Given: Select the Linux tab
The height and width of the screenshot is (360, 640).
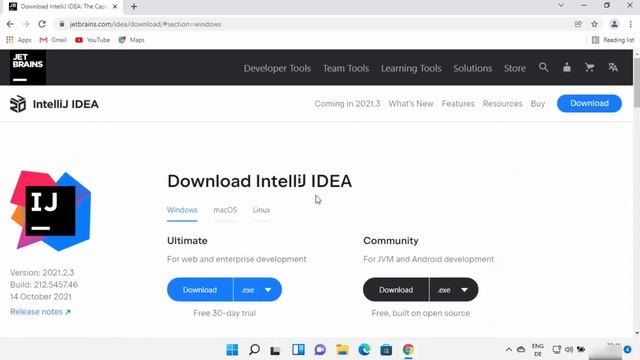Looking at the screenshot, I should tap(261, 210).
